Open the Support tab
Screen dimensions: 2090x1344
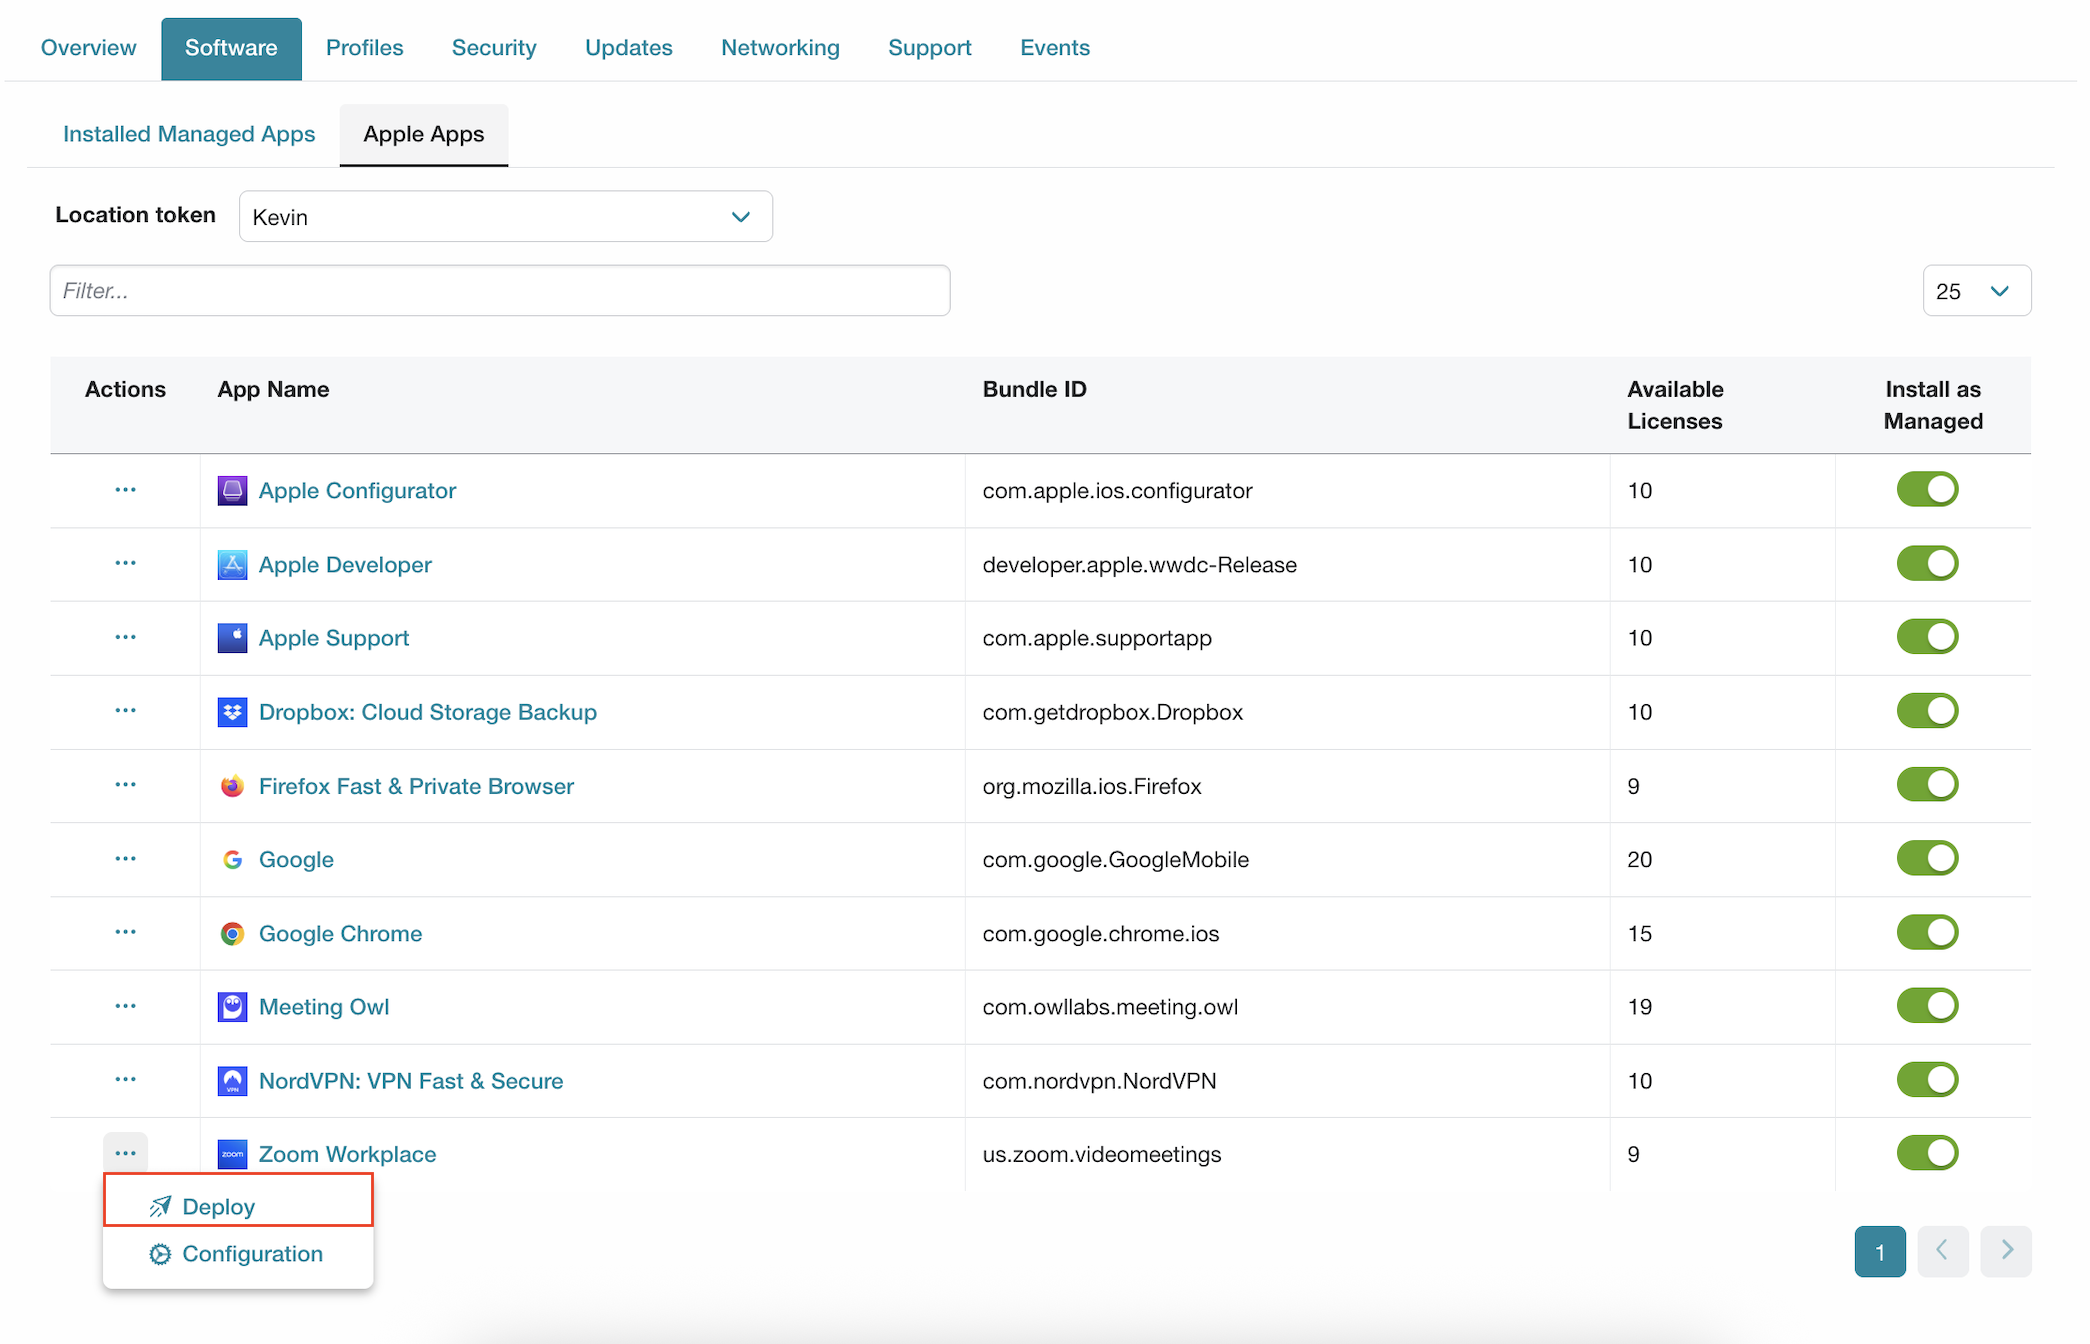(929, 48)
